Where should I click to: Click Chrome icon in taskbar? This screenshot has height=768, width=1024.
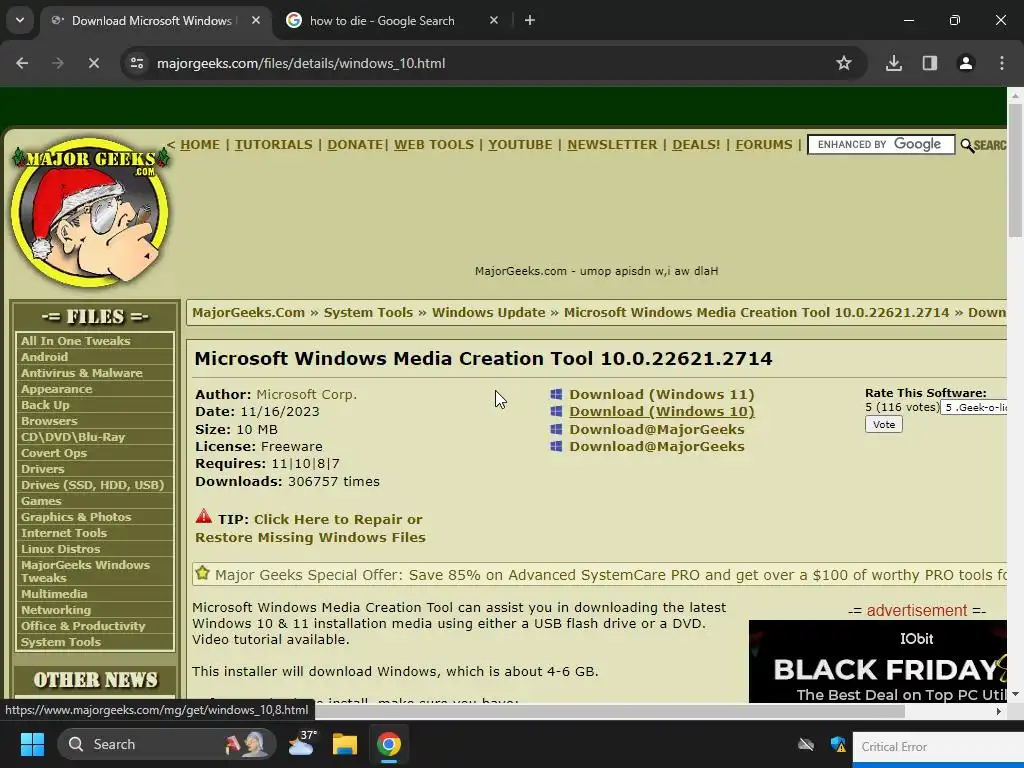click(389, 744)
